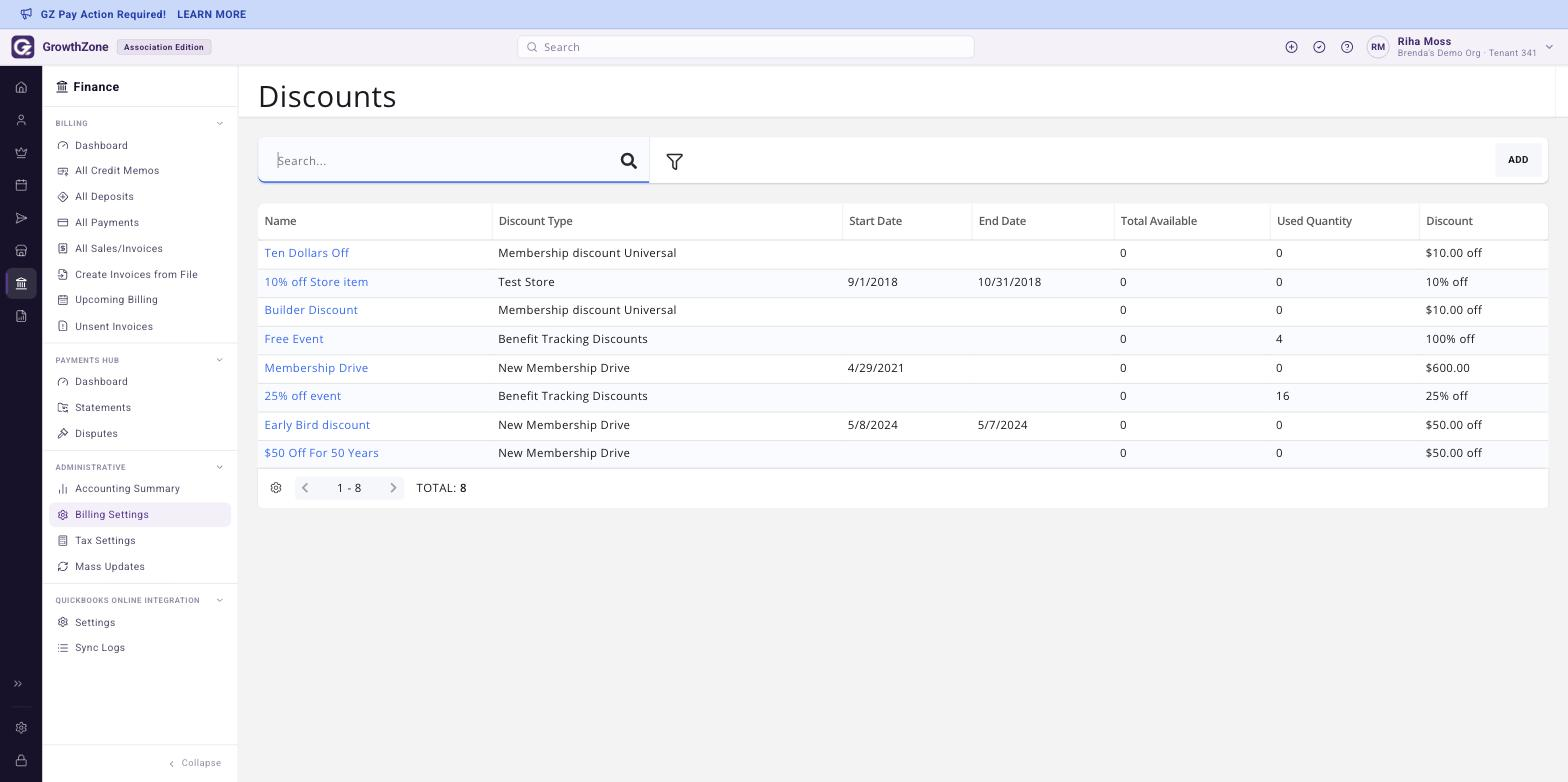
Task: Go to the previous page of discounts
Action: [x=305, y=488]
